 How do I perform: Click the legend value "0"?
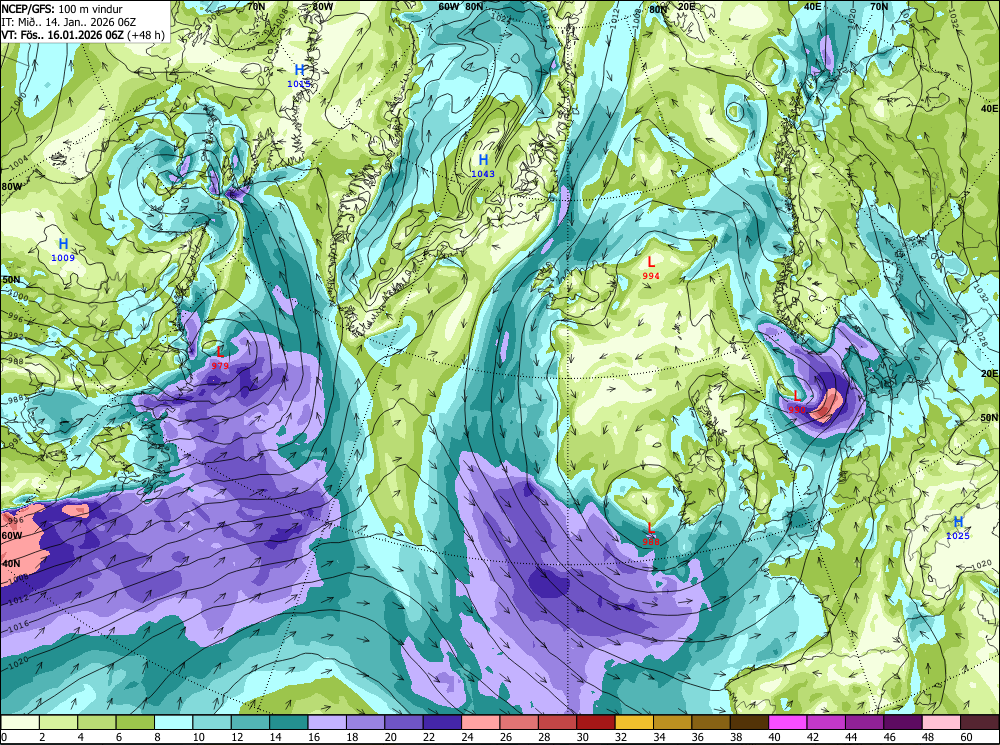[x=5, y=737]
